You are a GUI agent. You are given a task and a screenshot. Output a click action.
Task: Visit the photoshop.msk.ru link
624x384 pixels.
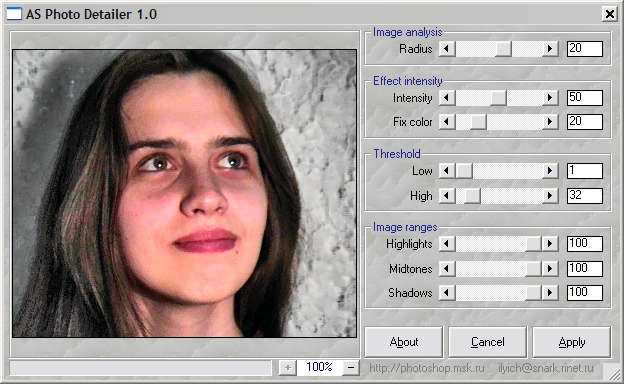(427, 368)
